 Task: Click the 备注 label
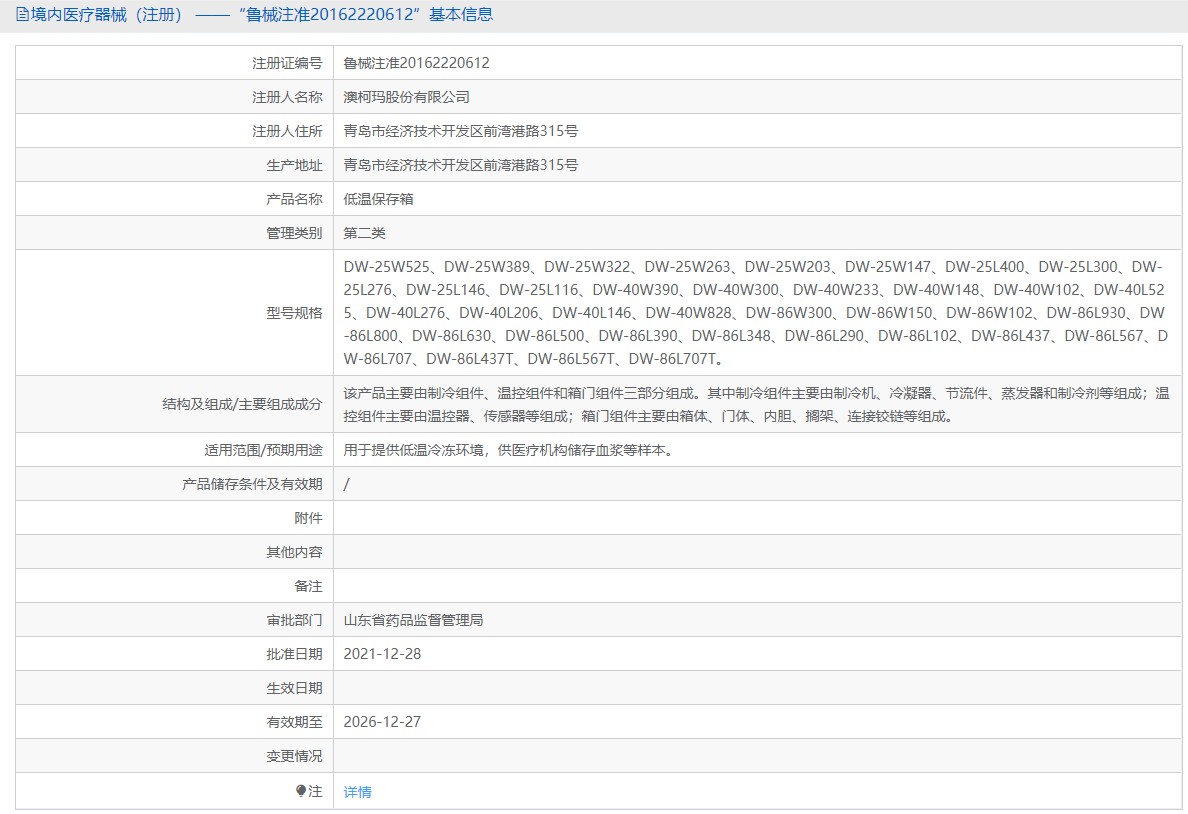pyautogui.click(x=308, y=587)
